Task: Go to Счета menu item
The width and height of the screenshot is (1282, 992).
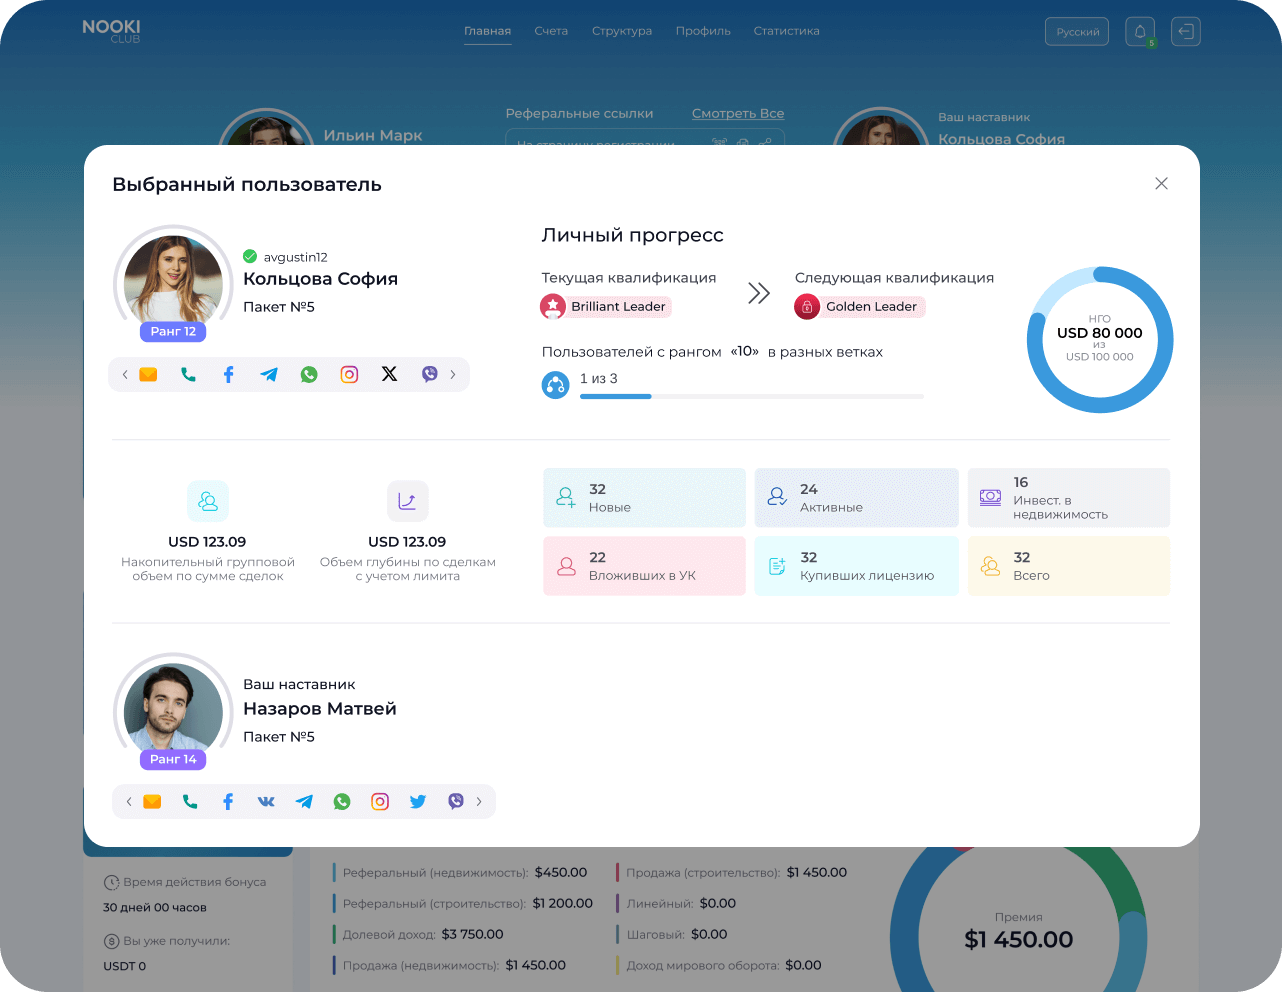Action: pos(551,31)
